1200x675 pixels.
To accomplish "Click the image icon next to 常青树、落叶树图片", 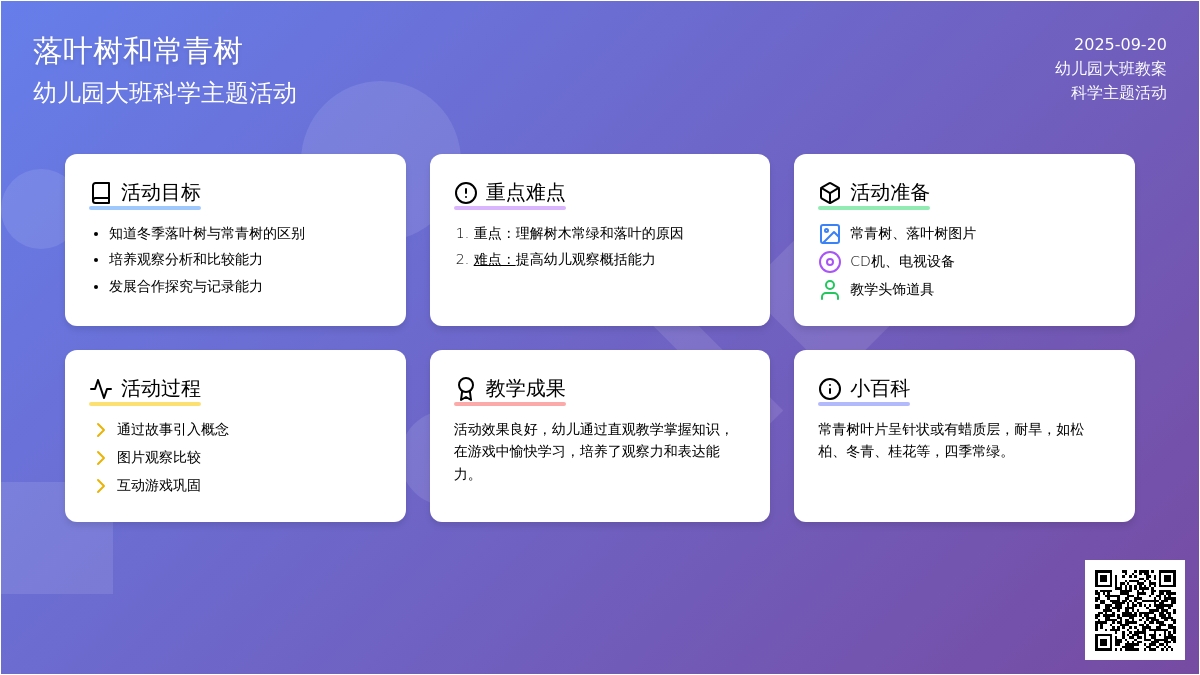I will (x=830, y=234).
